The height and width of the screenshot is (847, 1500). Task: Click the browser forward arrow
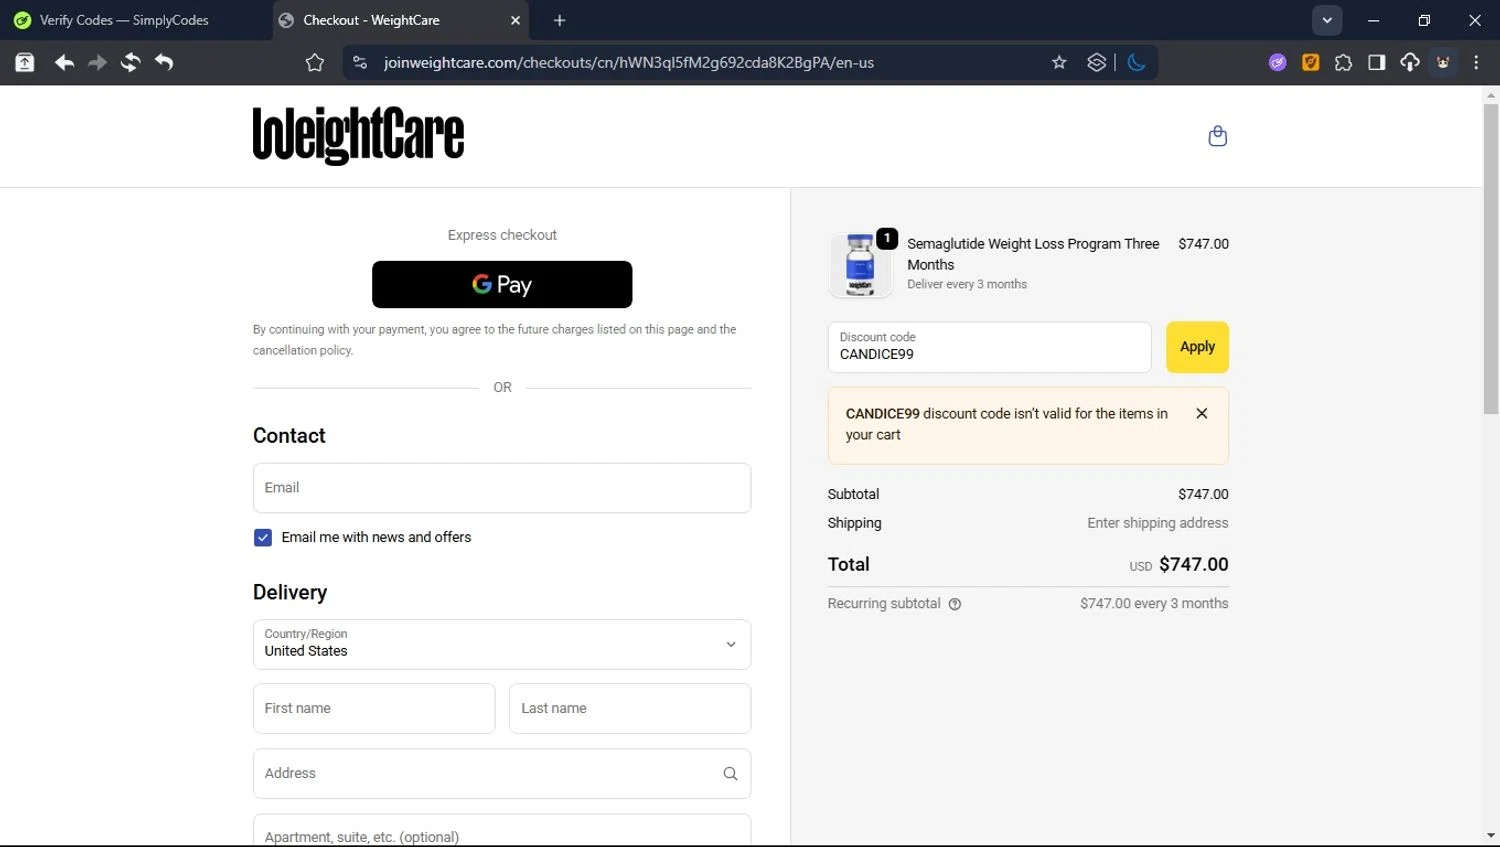(97, 62)
